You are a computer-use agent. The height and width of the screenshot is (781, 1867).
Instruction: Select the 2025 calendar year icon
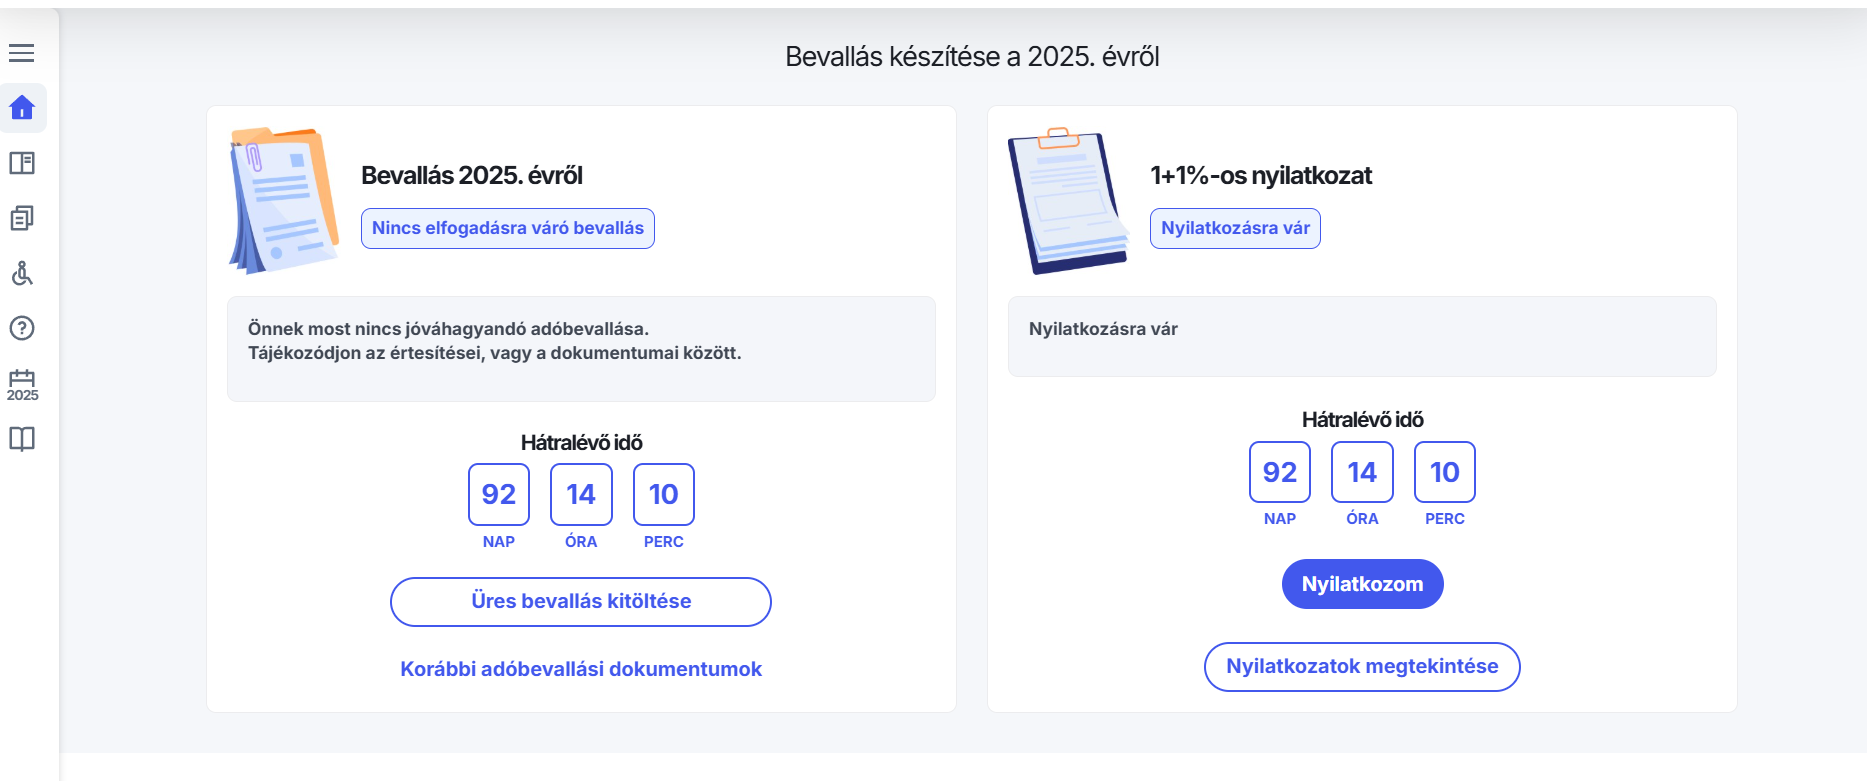22,384
